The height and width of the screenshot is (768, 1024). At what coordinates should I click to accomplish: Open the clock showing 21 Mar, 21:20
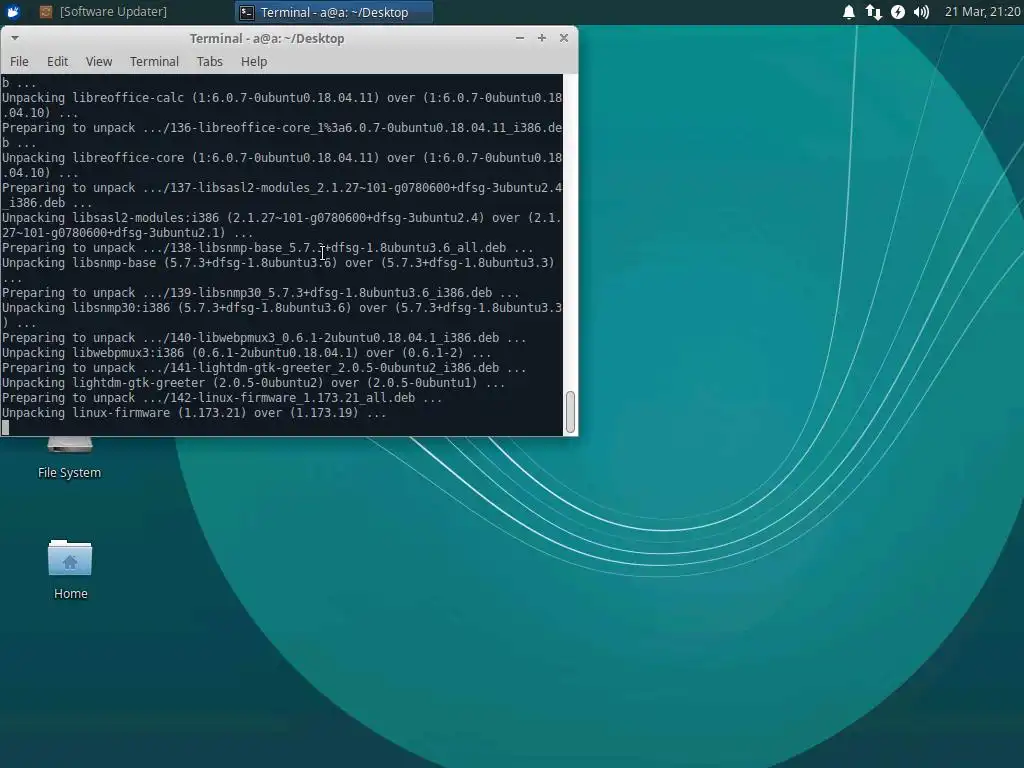point(982,12)
